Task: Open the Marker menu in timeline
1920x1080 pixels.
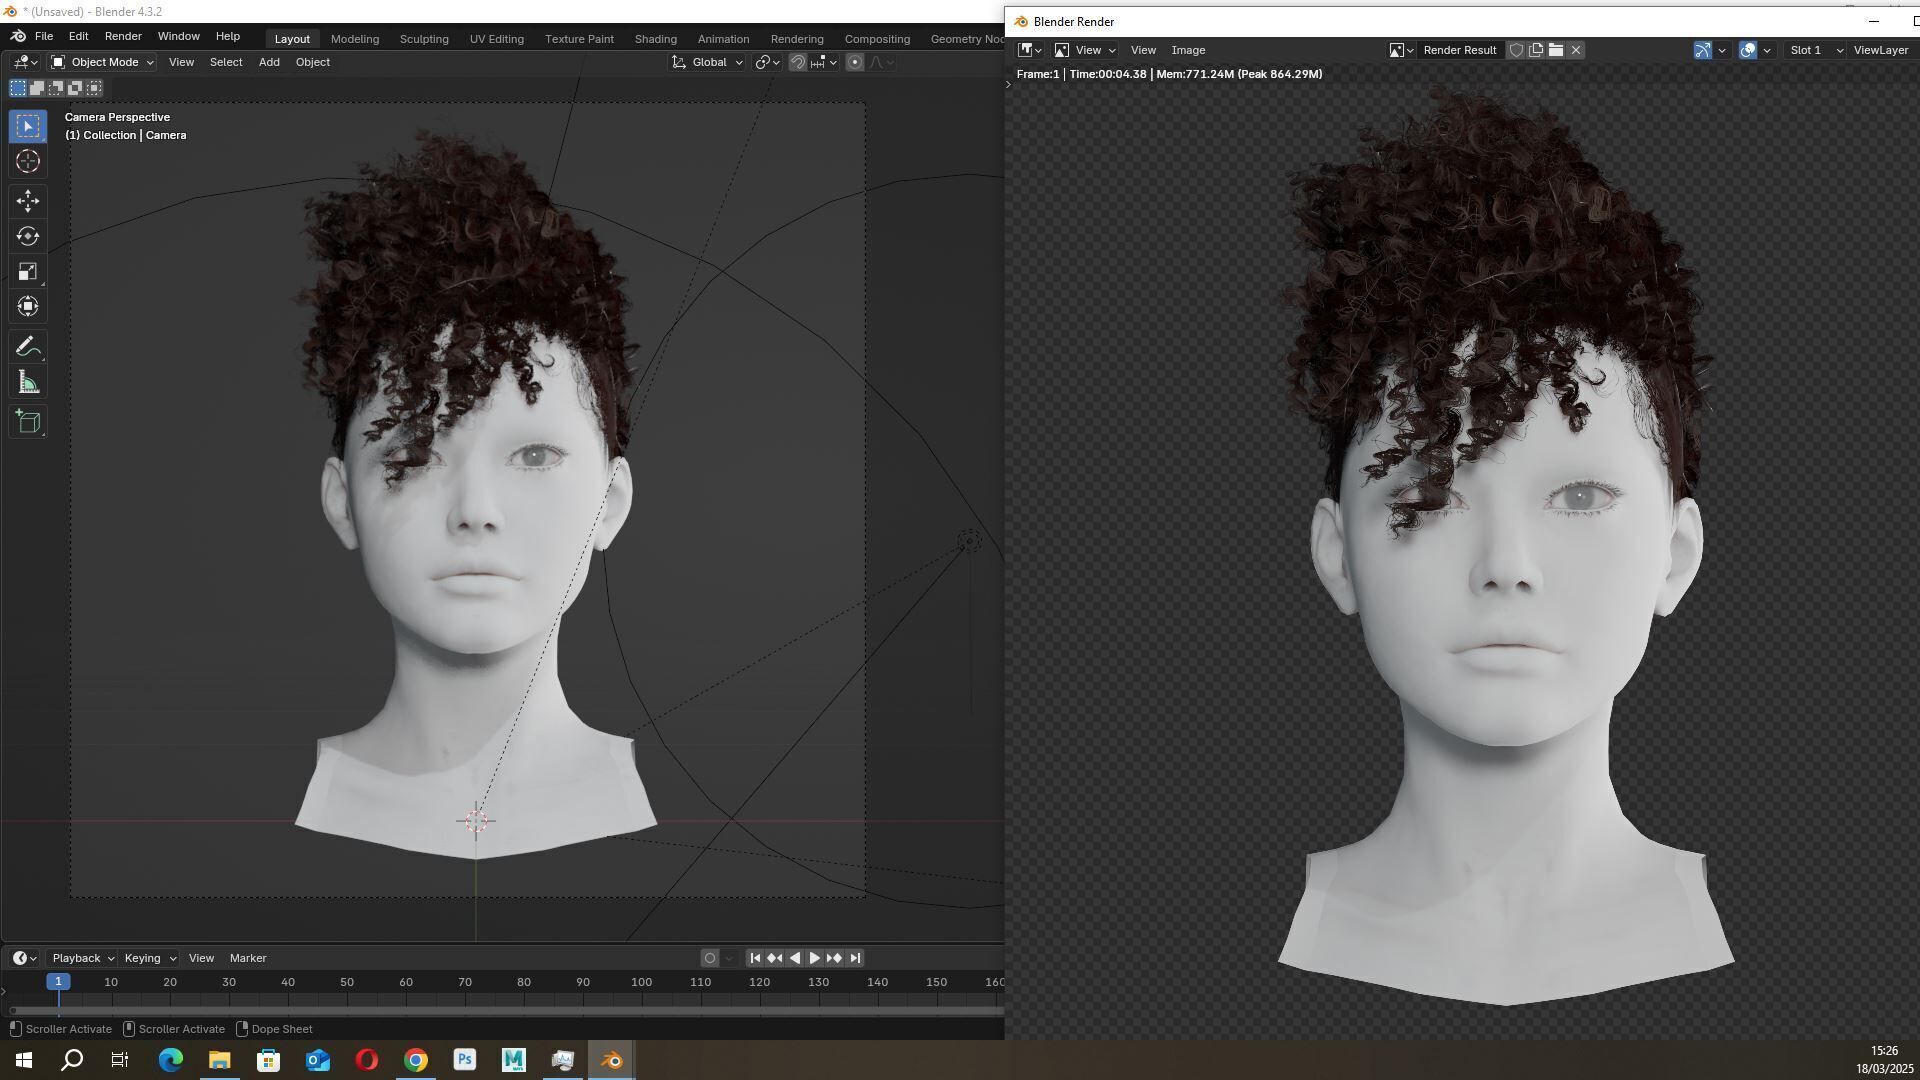Action: click(248, 958)
